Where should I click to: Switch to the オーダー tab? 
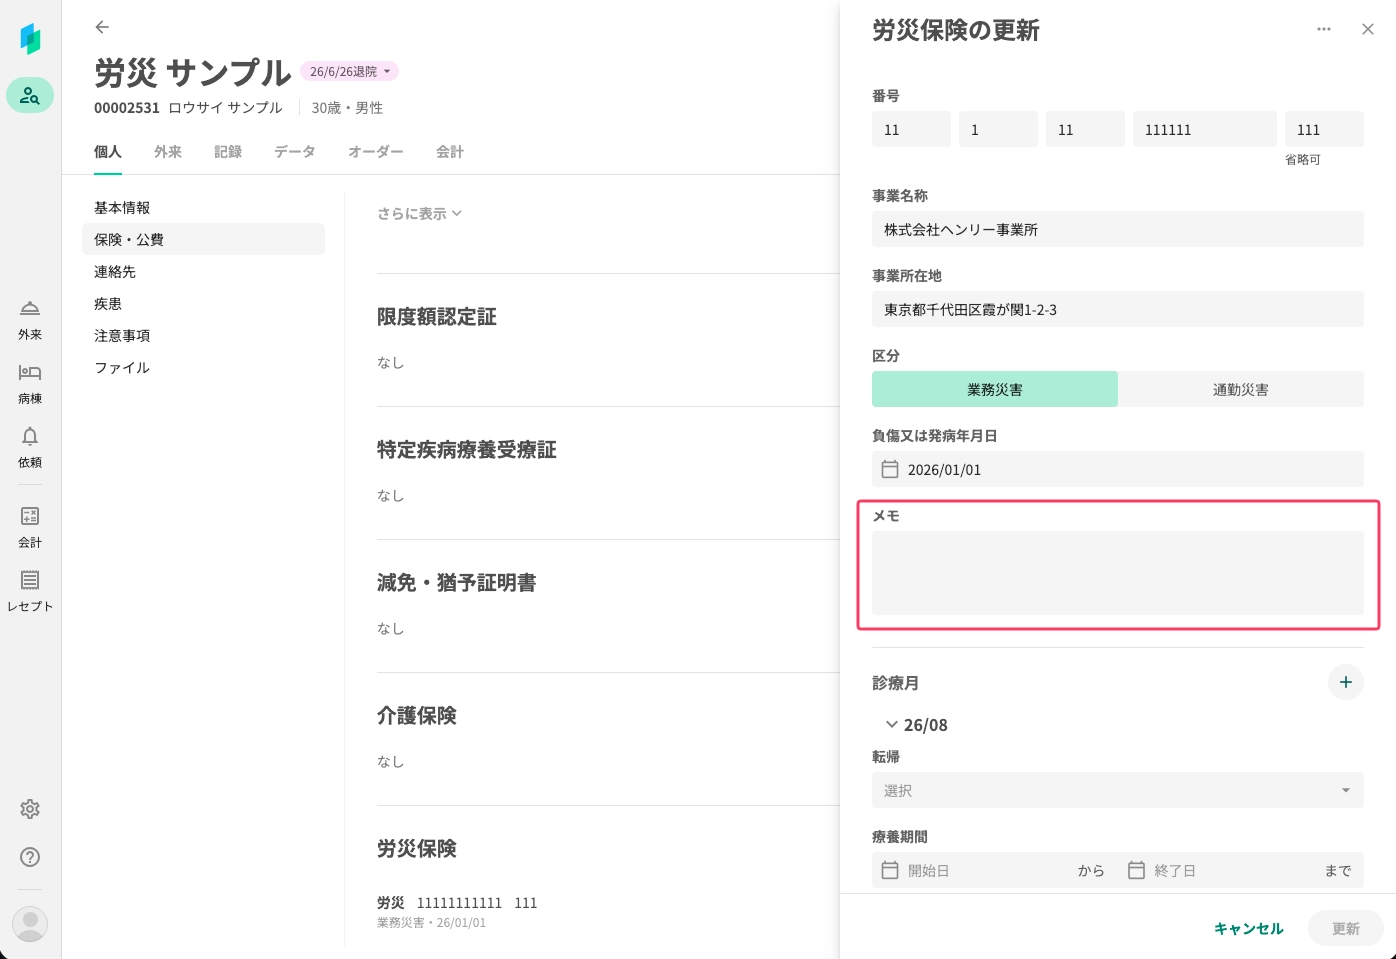click(x=376, y=152)
